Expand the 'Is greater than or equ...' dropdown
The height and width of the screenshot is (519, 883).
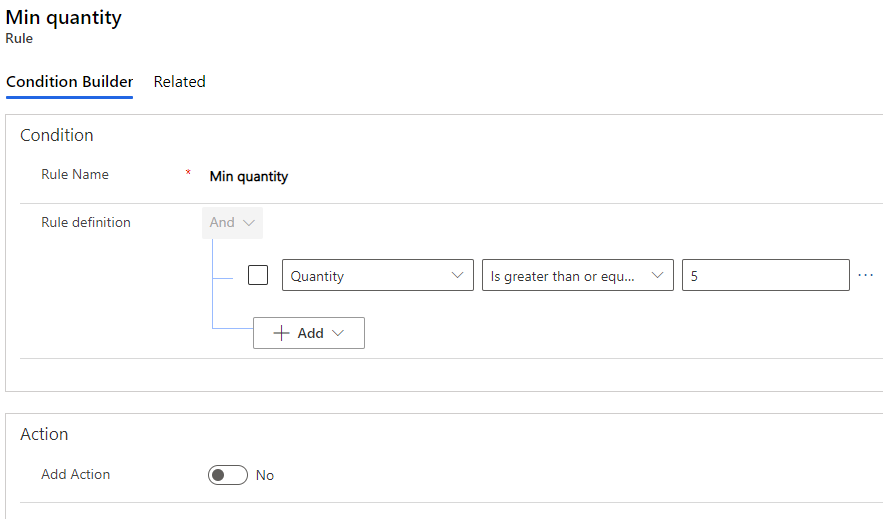click(577, 276)
